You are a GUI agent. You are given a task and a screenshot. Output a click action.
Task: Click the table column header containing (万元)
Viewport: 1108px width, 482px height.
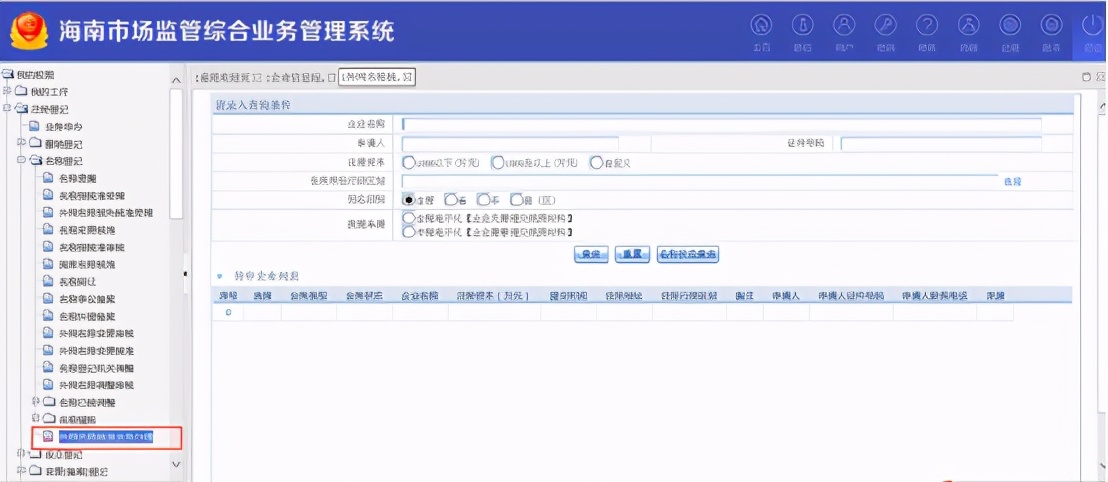point(493,295)
